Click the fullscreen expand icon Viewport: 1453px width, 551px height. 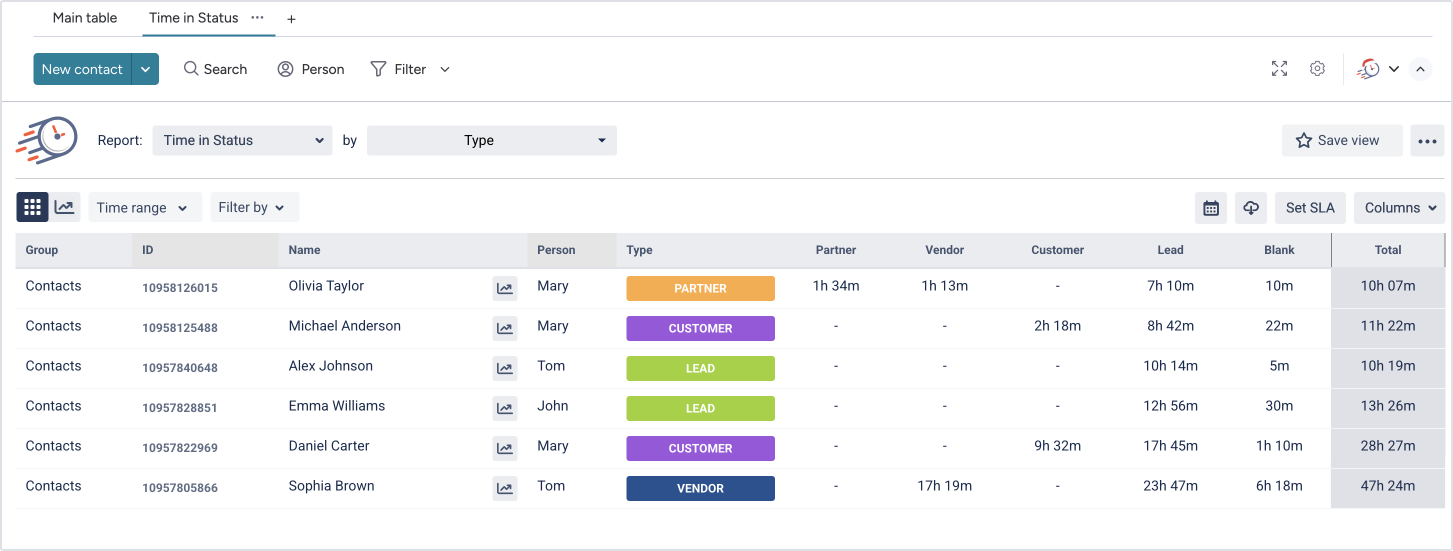tap(1279, 69)
